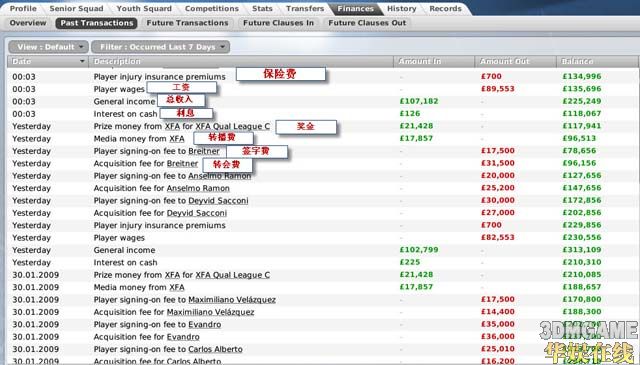Open the Future Clauses Out tab
Image resolution: width=640 pixels, height=365 pixels.
(x=367, y=23)
